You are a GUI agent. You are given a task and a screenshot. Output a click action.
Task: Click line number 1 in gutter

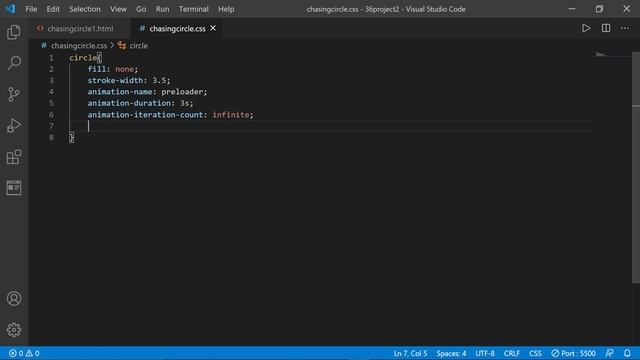[51, 58]
